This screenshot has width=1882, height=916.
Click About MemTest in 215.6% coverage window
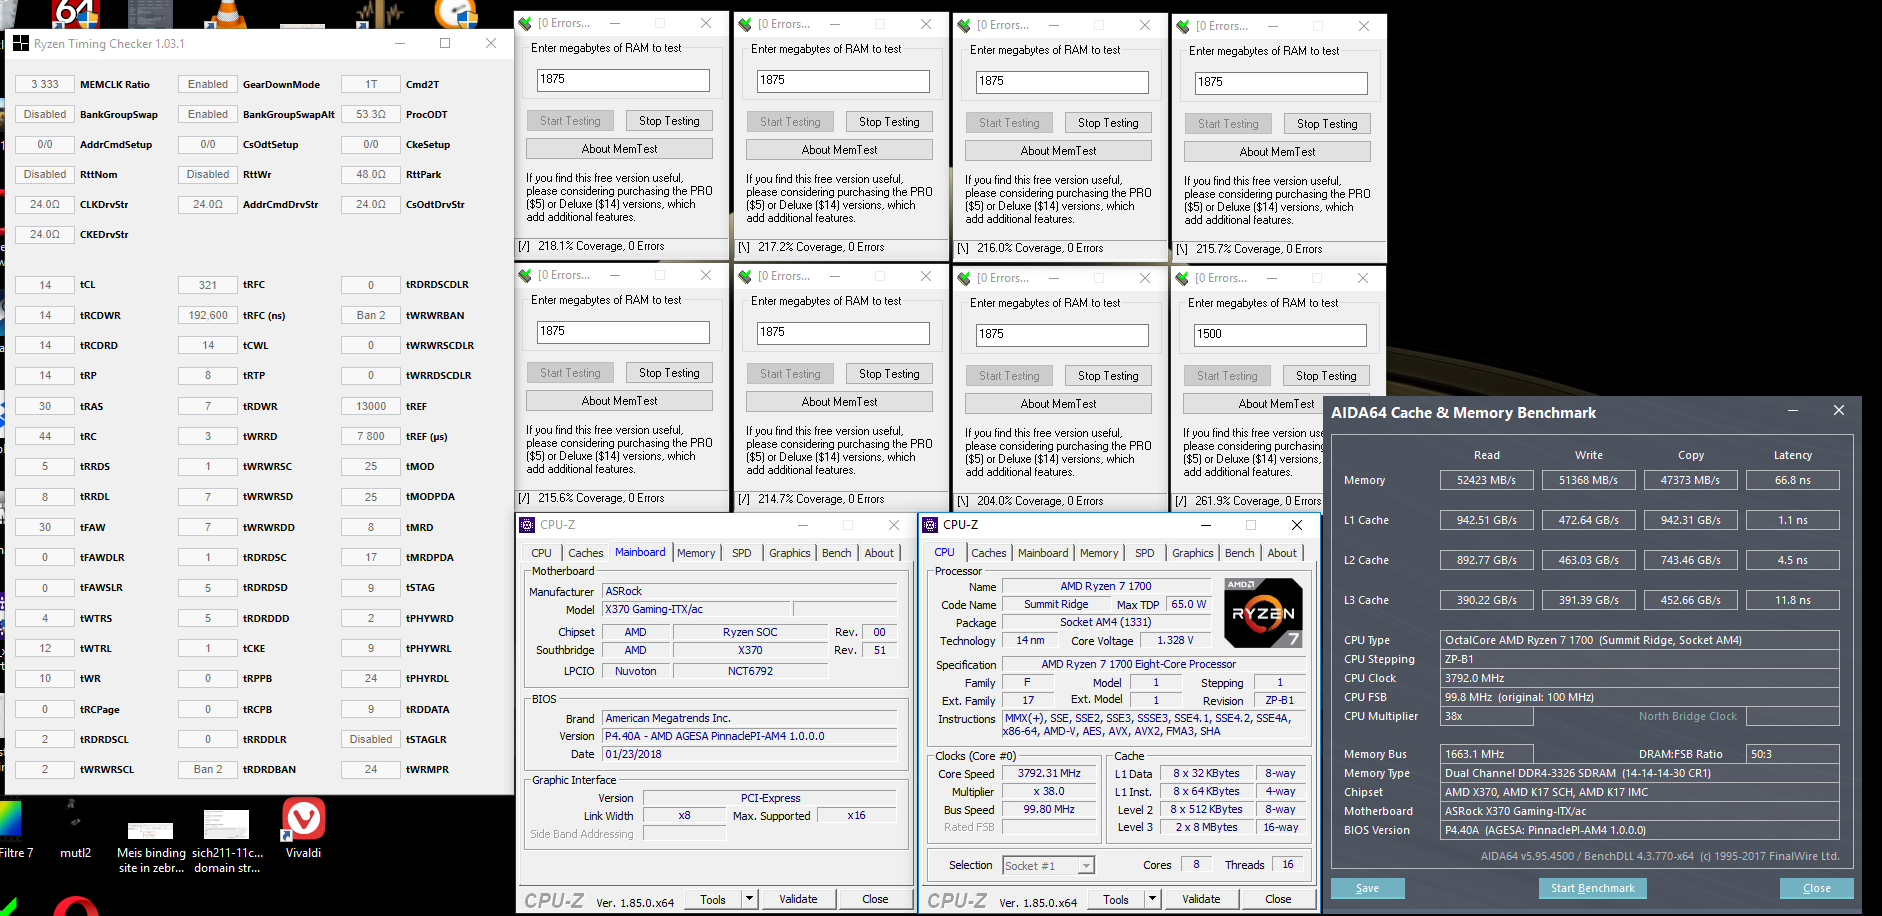tap(619, 401)
